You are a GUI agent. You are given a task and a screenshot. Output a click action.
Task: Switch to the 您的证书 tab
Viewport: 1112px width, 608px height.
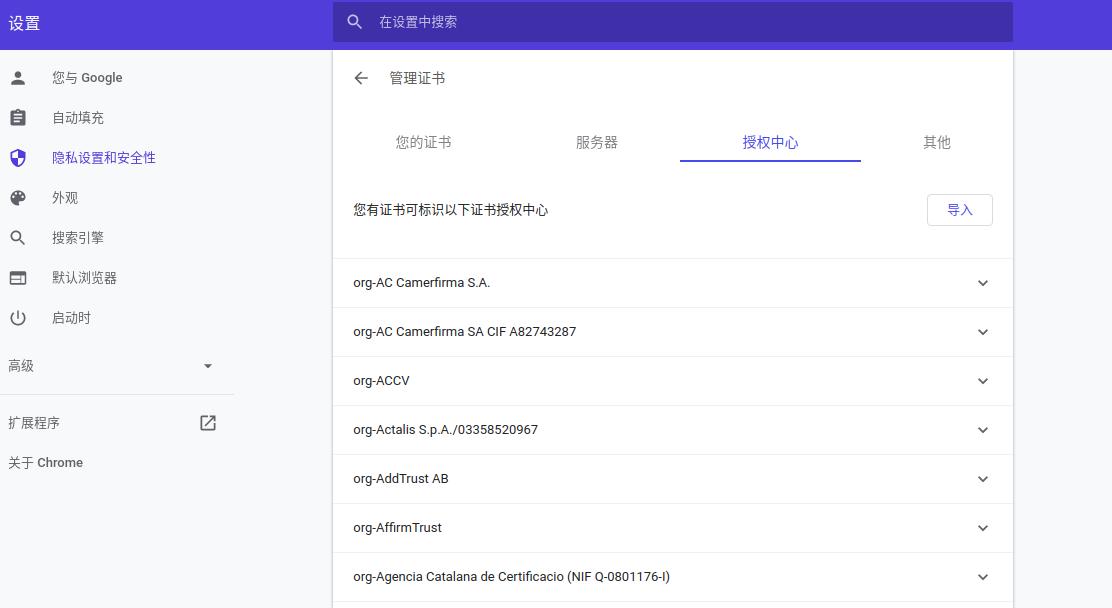point(423,143)
